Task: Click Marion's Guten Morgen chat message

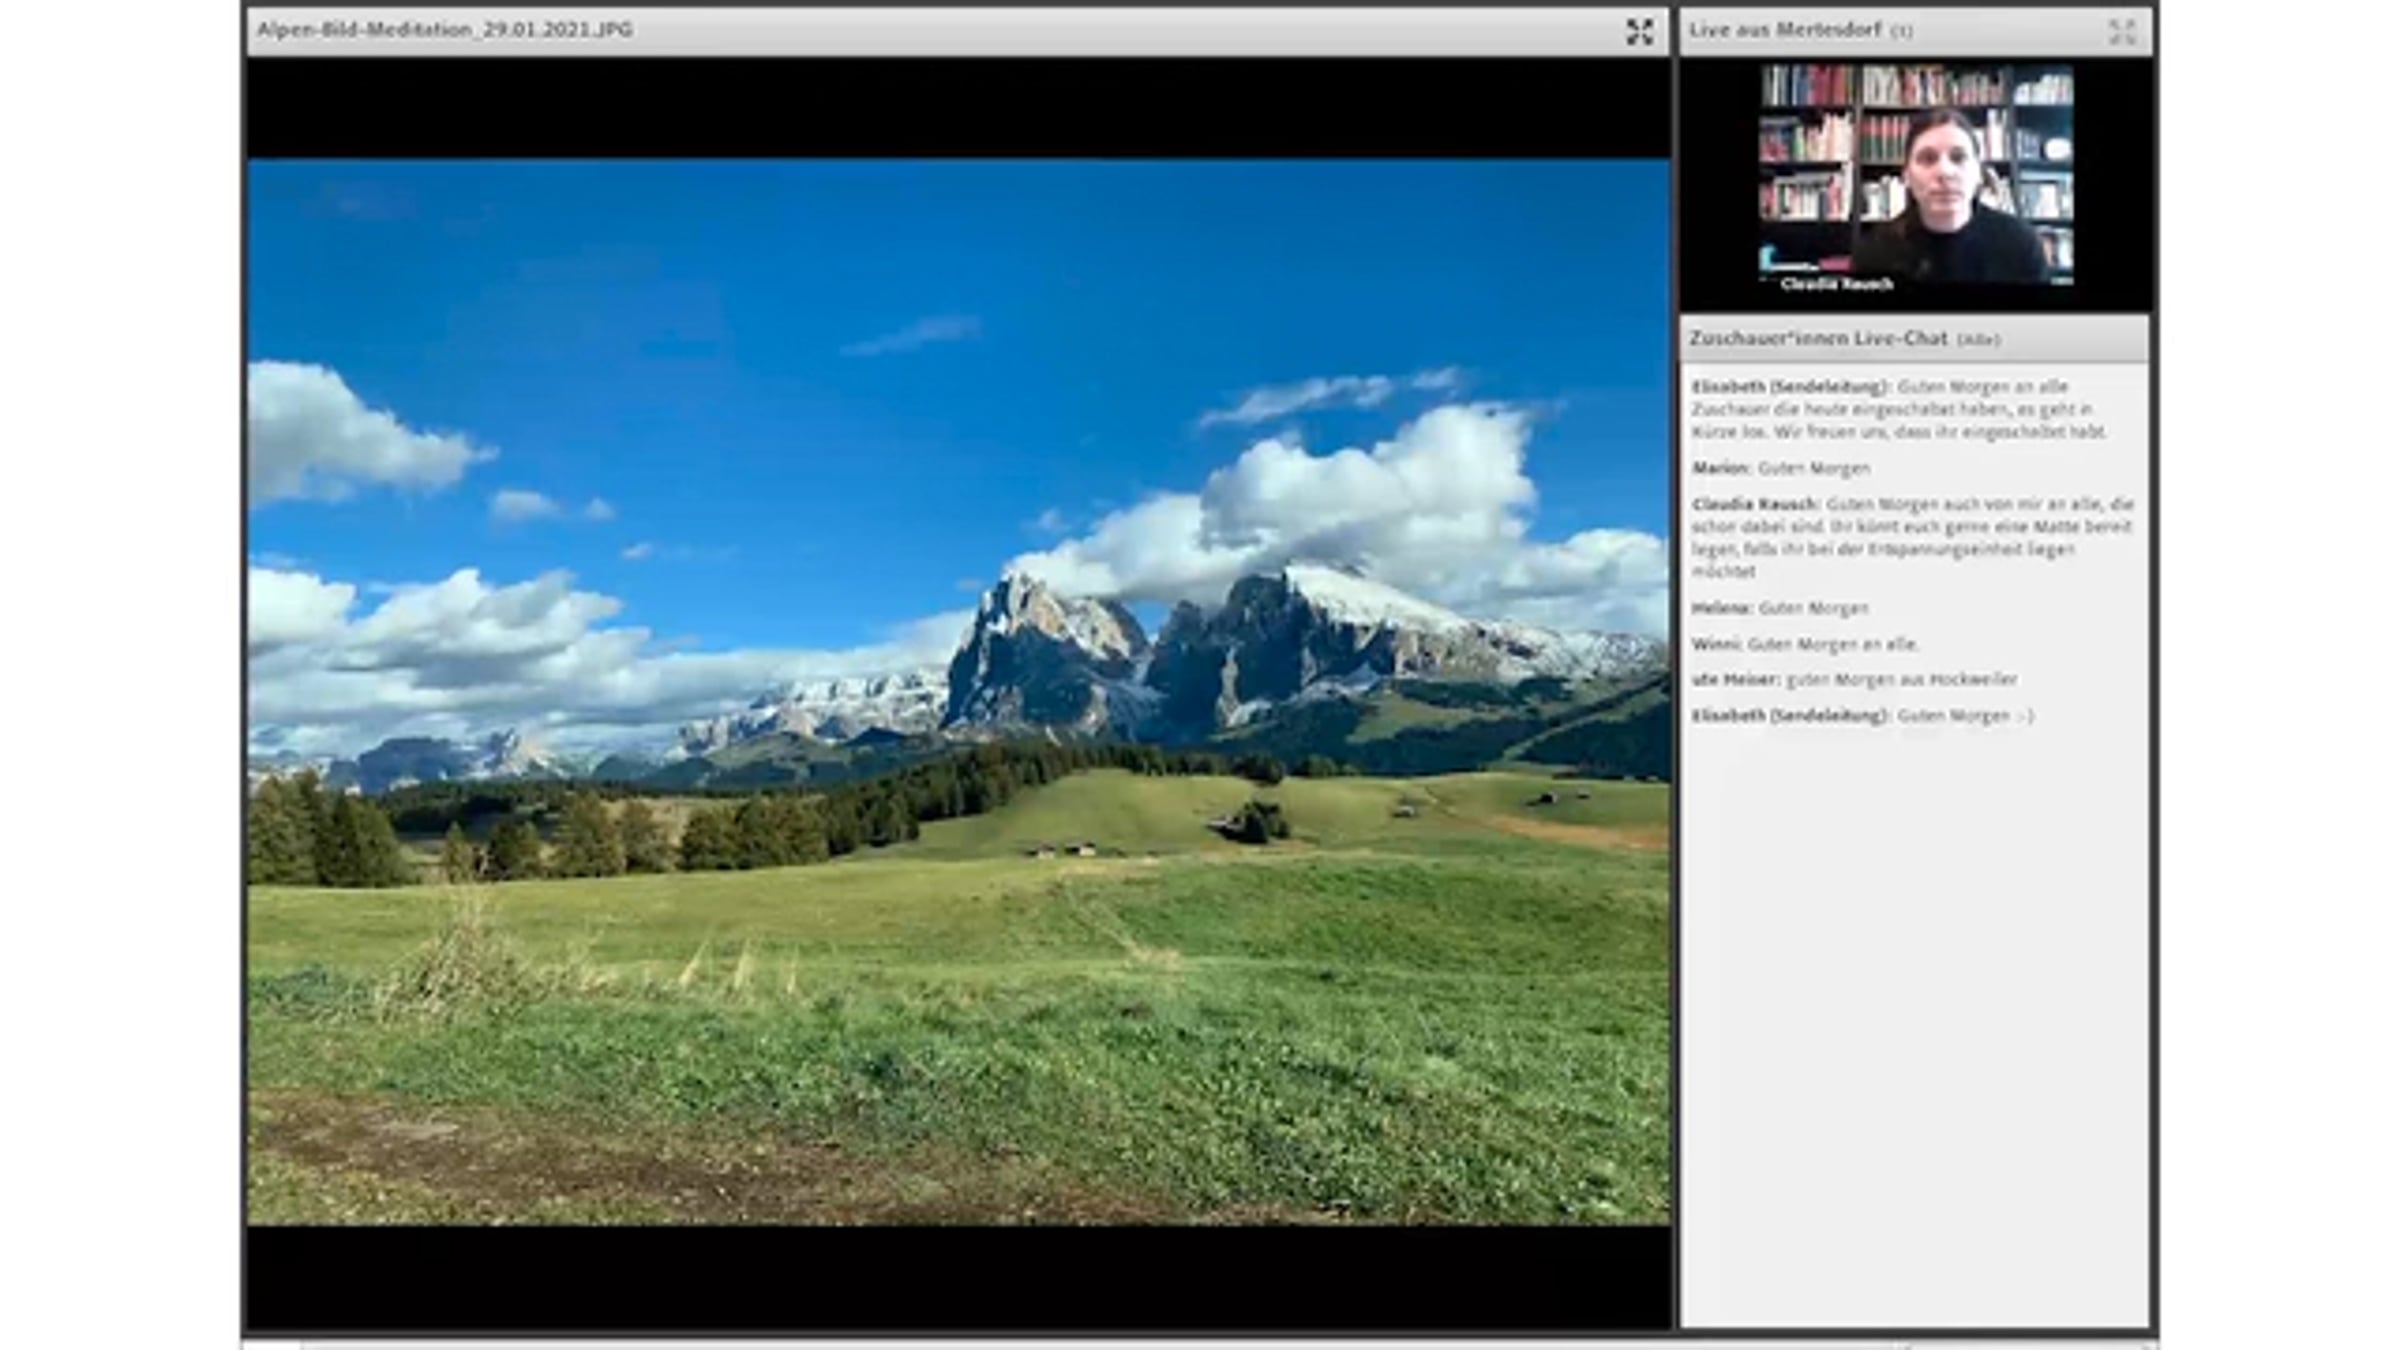Action: click(x=1813, y=468)
